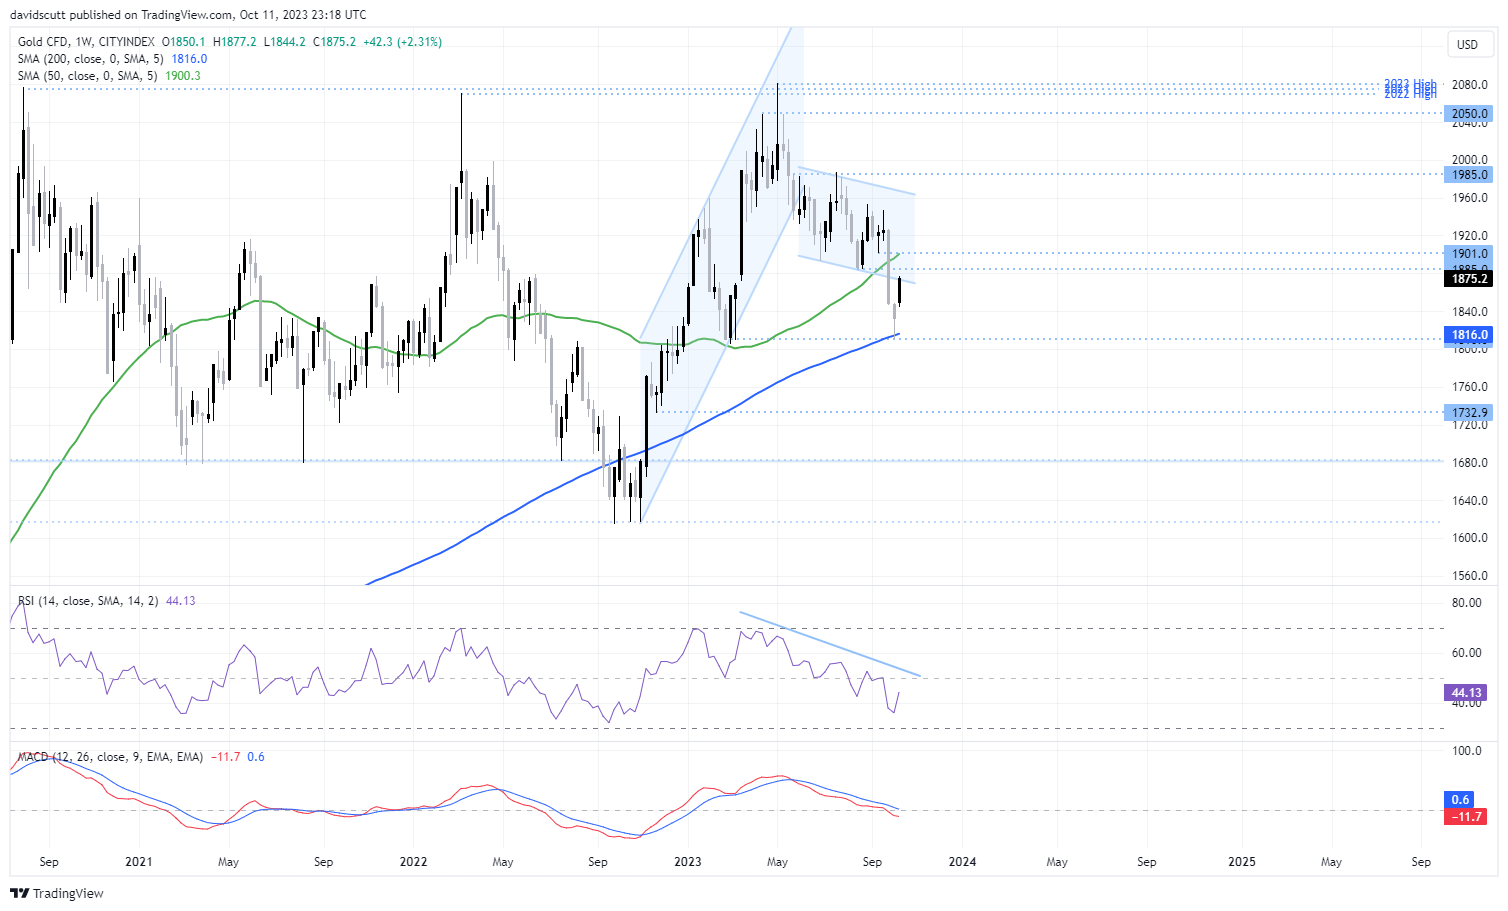Click the 1560.0 price axis tick
The width and height of the screenshot is (1508, 911).
1470,576
